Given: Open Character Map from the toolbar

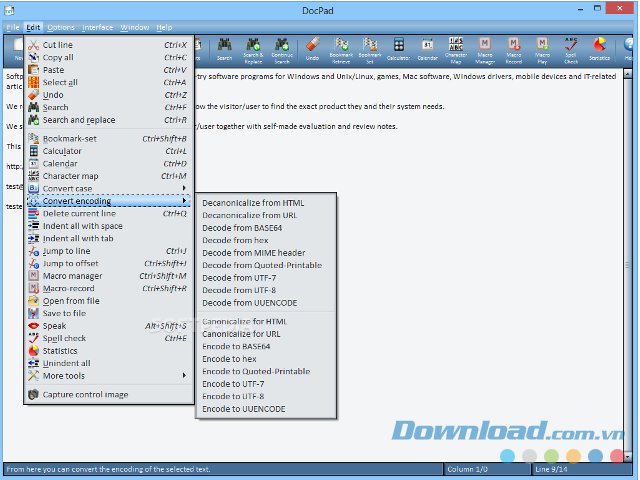Looking at the screenshot, I should 455,48.
